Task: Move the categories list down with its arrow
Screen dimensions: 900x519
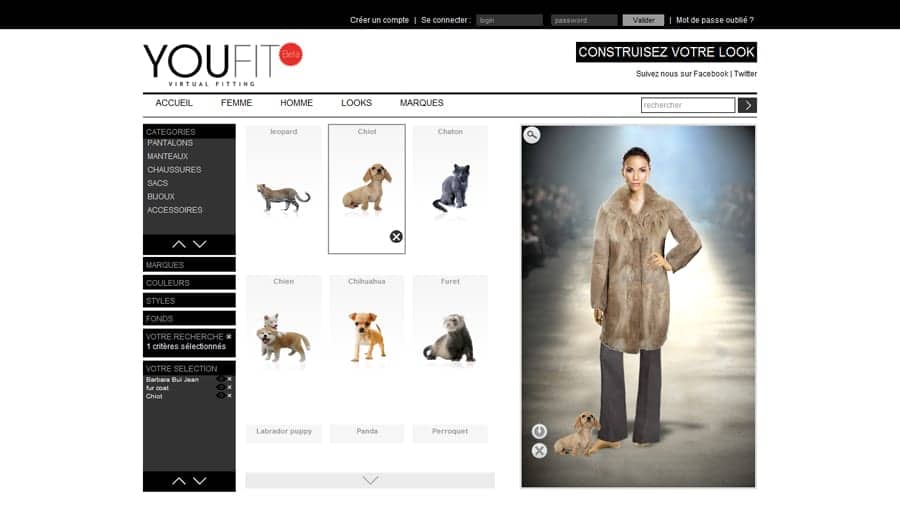Action: click(200, 244)
